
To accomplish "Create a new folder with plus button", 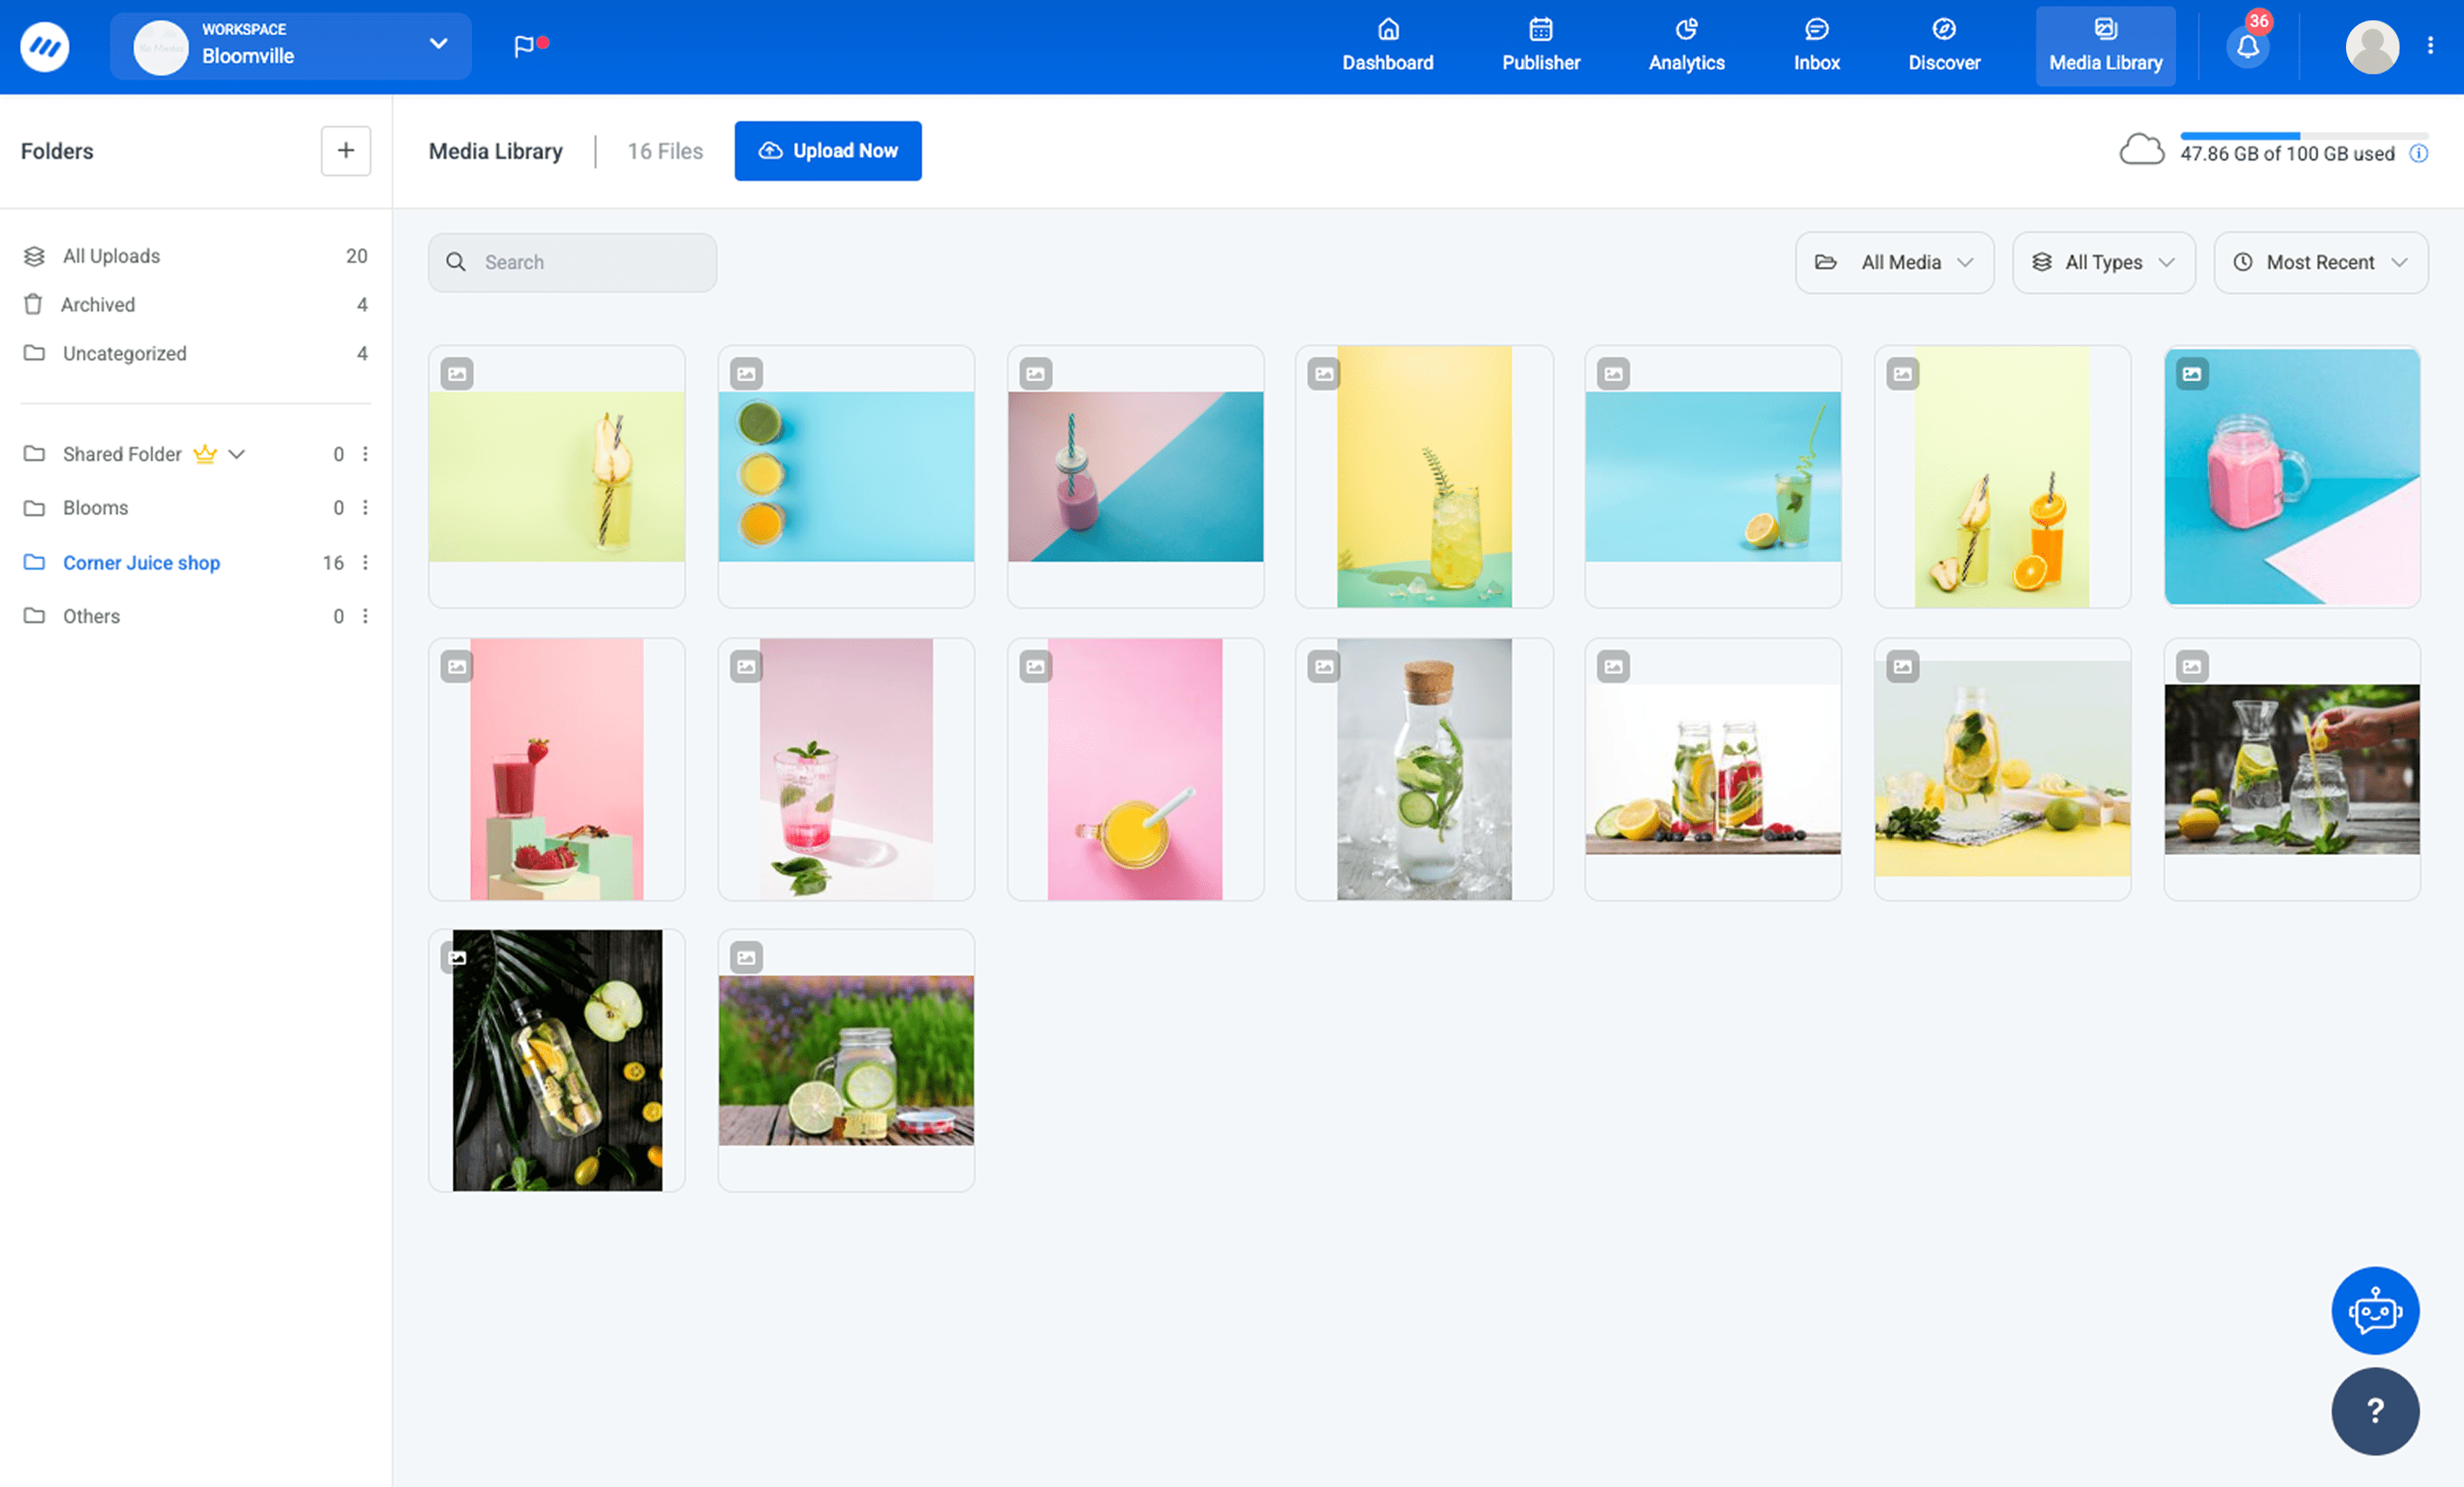I will (x=345, y=150).
